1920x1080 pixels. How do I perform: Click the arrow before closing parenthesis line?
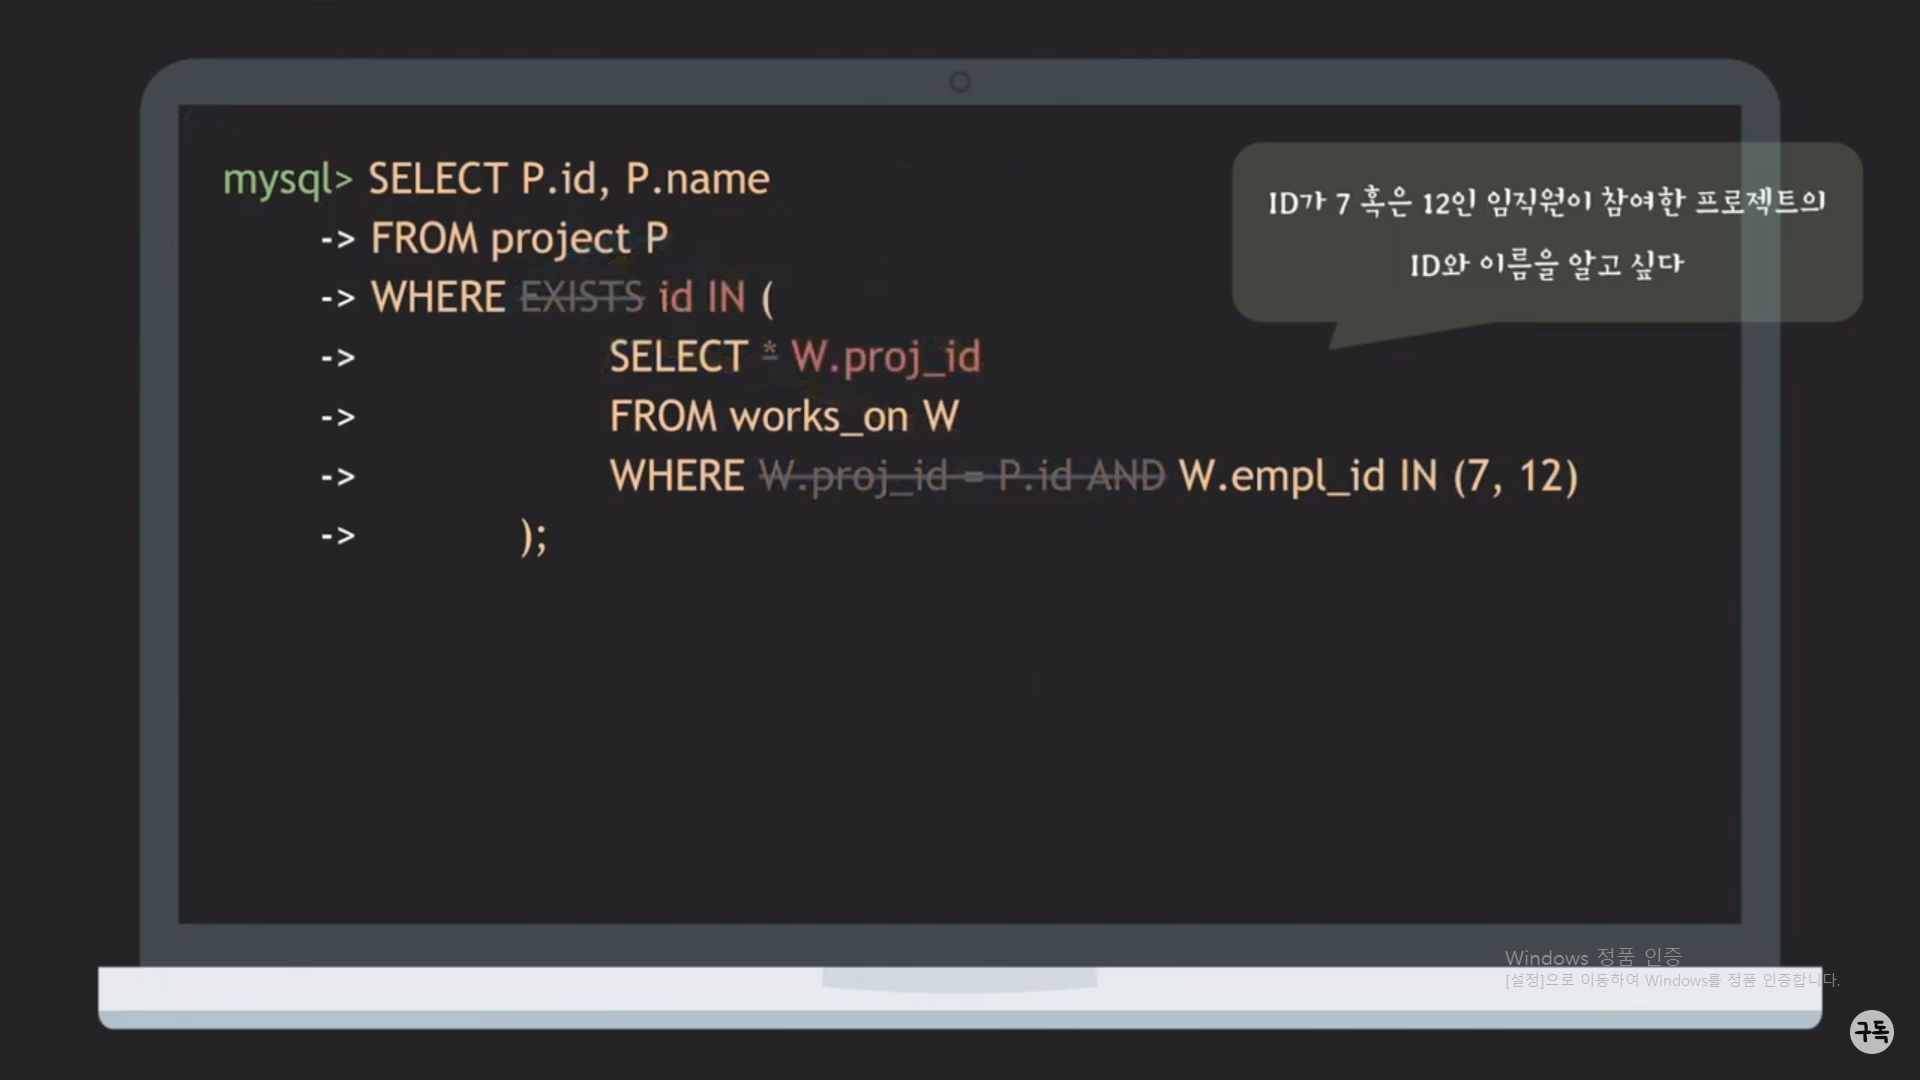(338, 537)
